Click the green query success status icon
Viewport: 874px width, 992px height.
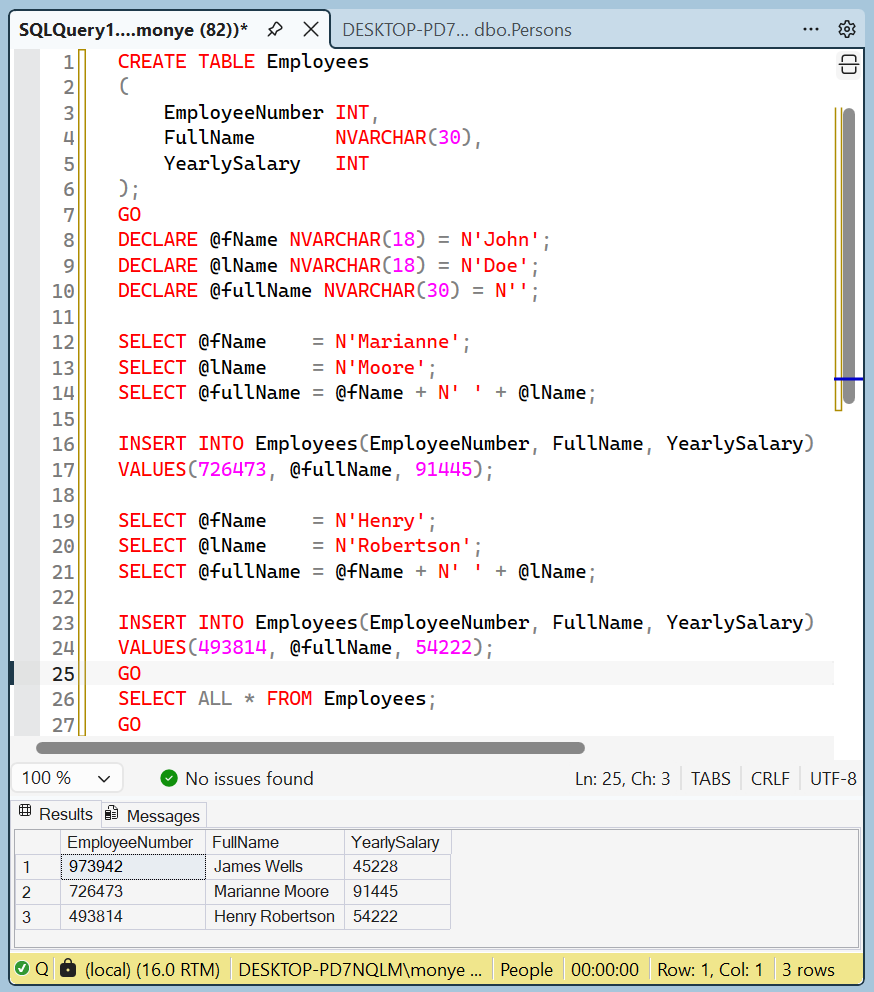click(22, 969)
